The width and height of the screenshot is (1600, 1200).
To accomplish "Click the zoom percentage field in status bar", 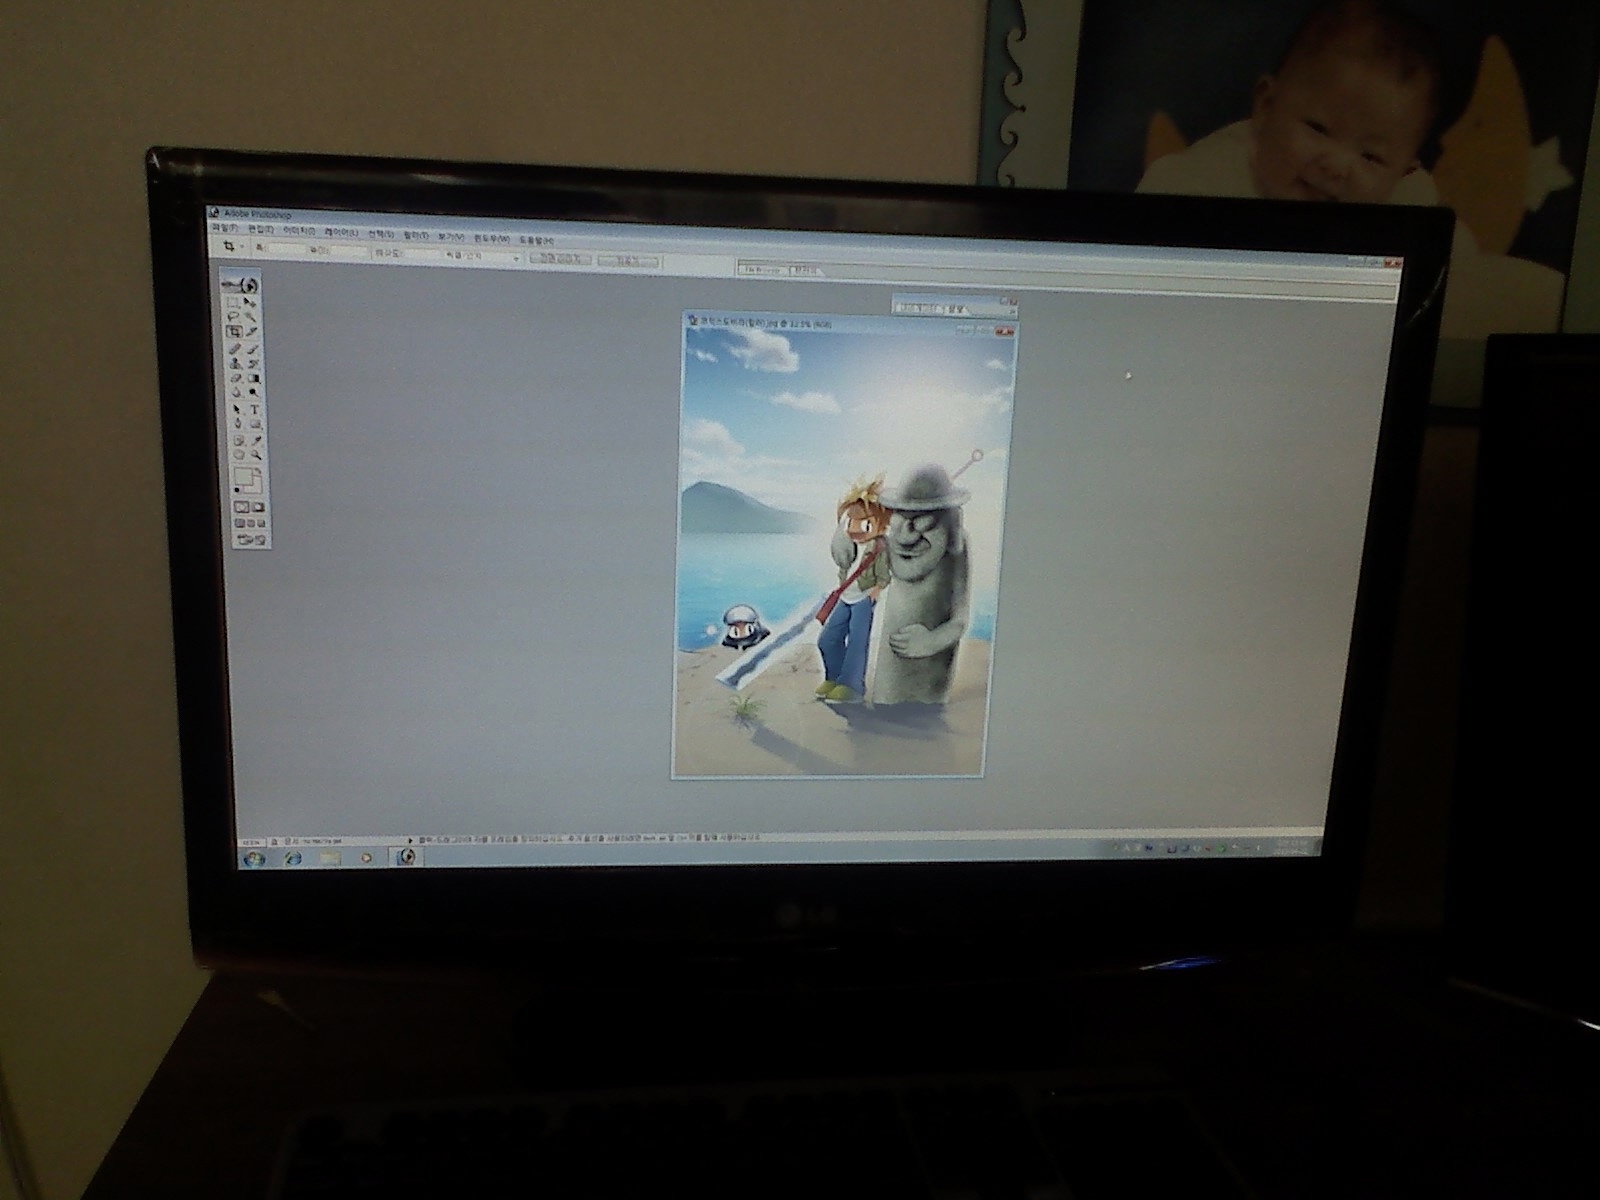I will point(251,843).
